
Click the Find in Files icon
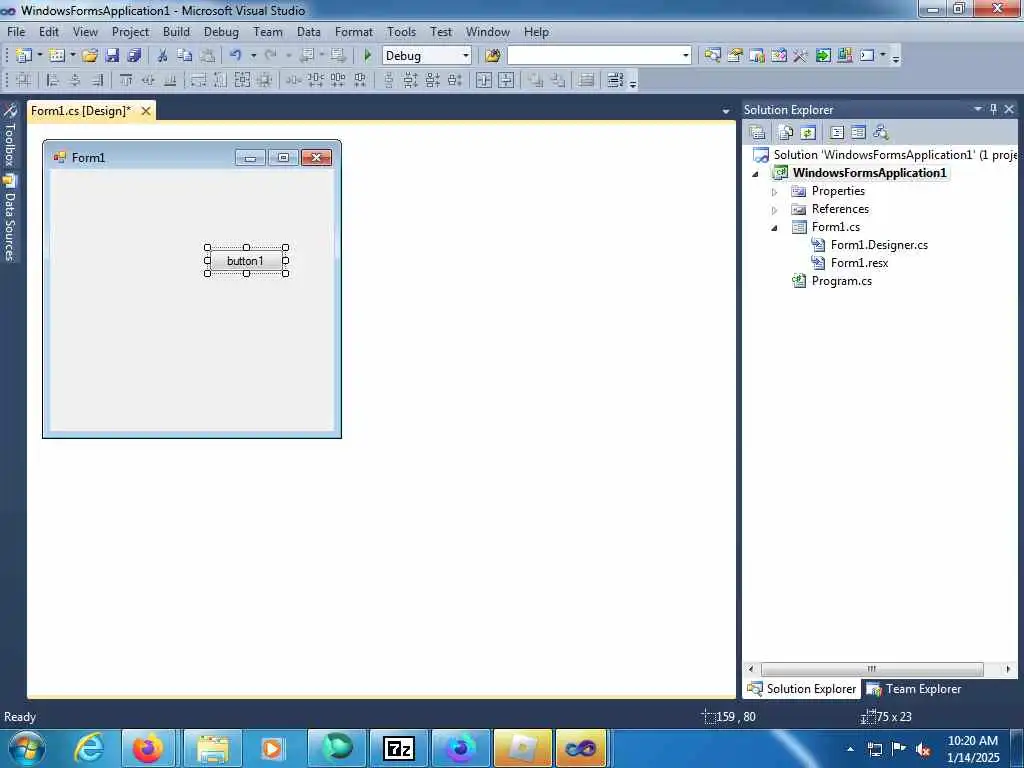point(493,56)
